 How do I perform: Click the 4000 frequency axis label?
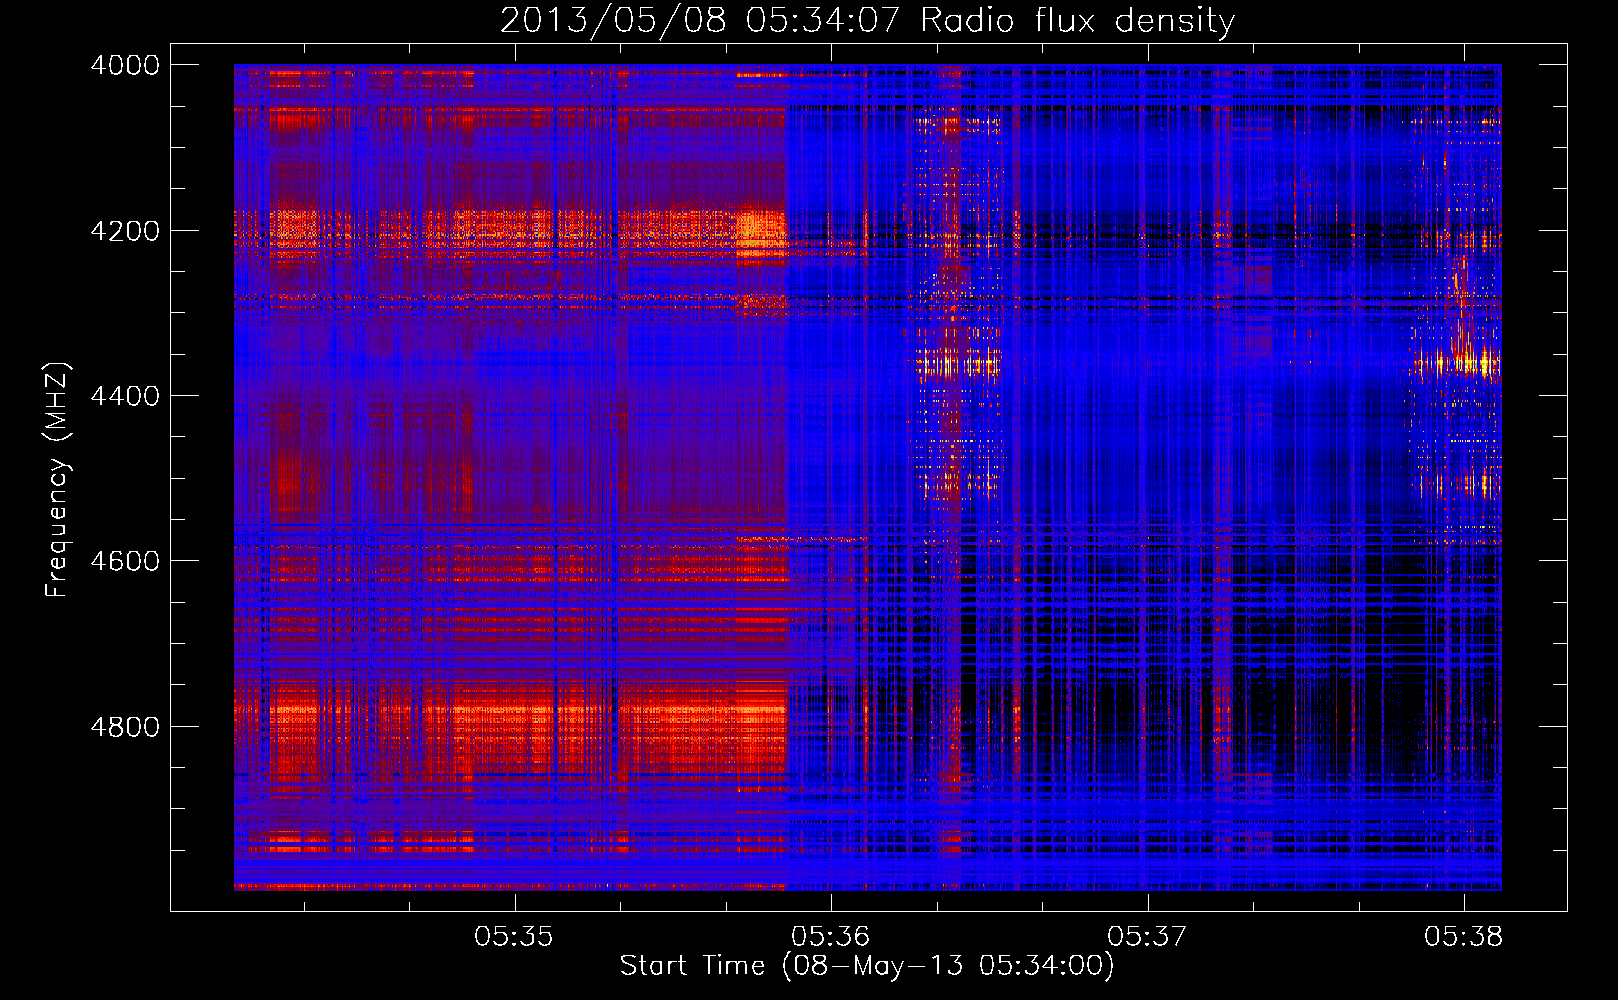125,65
